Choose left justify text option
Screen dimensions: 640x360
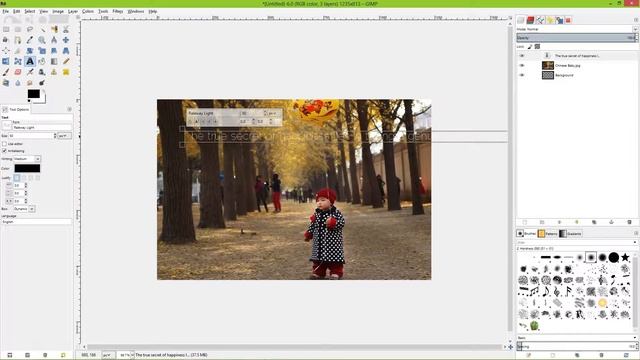tap(16, 178)
